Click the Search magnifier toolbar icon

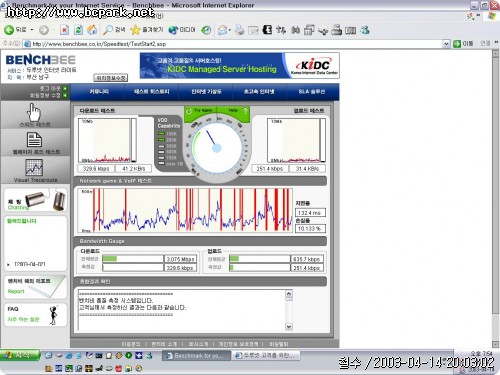click(x=107, y=30)
